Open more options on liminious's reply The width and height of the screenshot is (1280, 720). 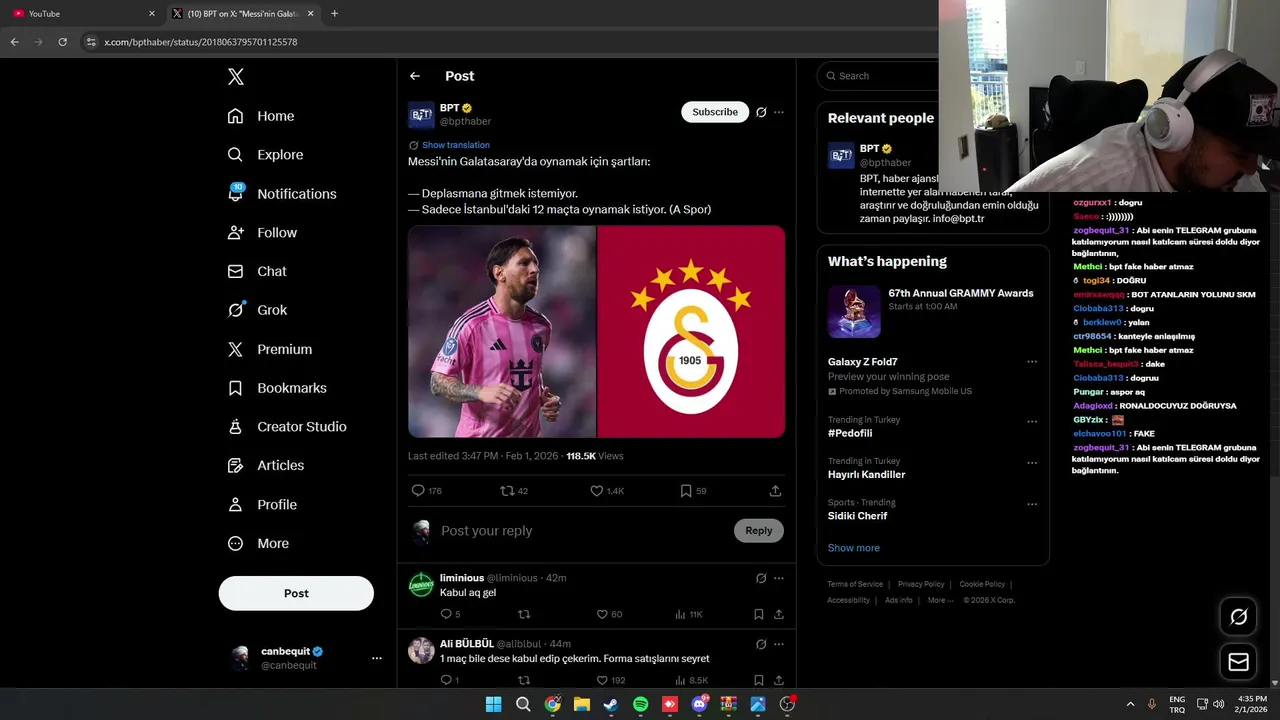coord(779,578)
